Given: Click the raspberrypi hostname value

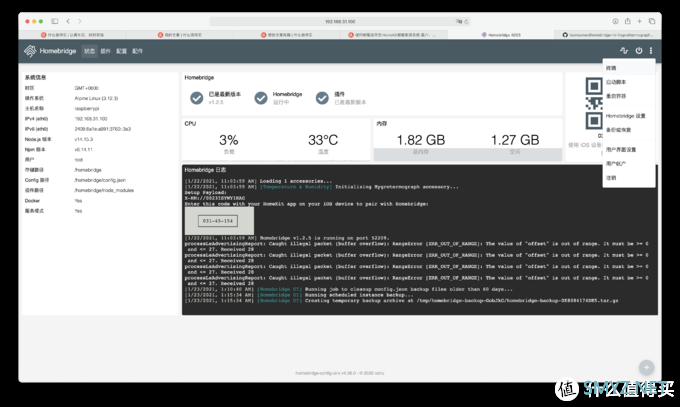Looking at the screenshot, I should tap(87, 108).
